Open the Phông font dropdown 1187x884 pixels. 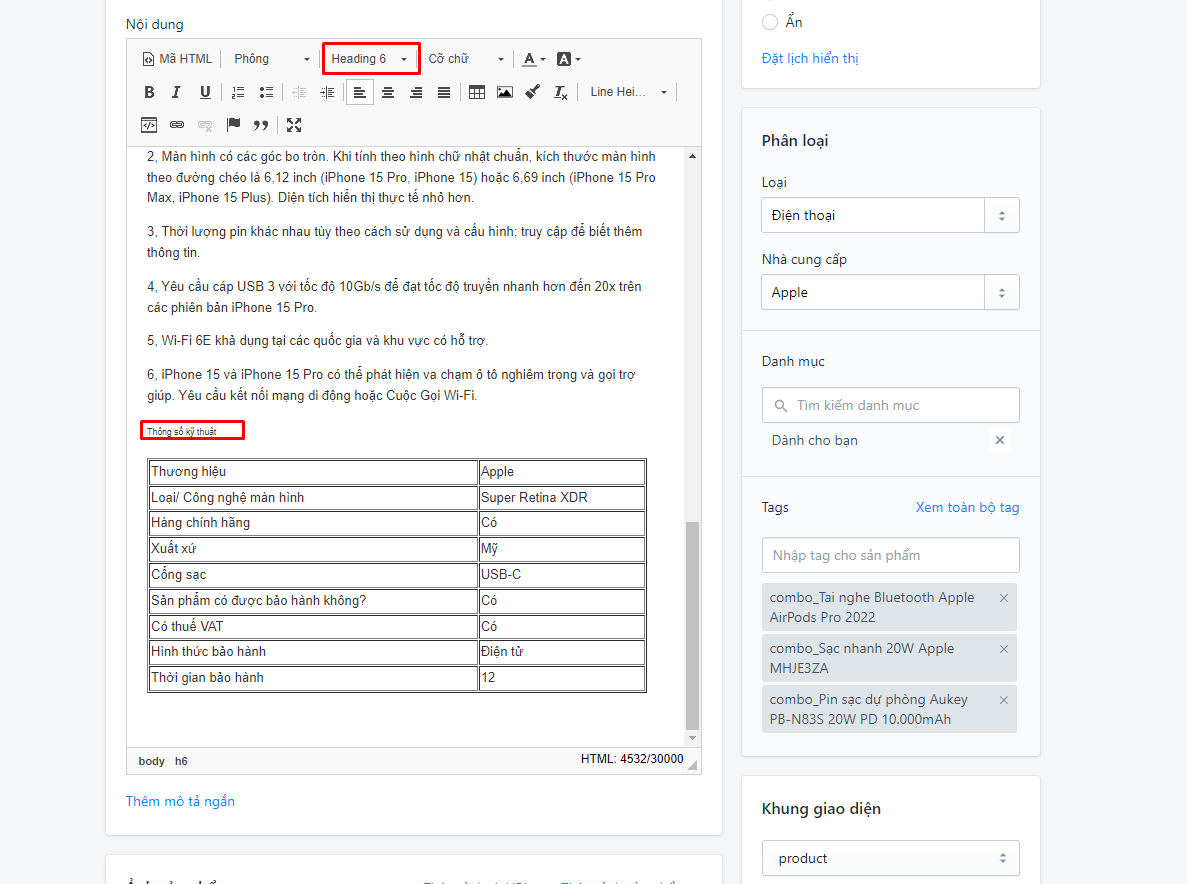[272, 59]
